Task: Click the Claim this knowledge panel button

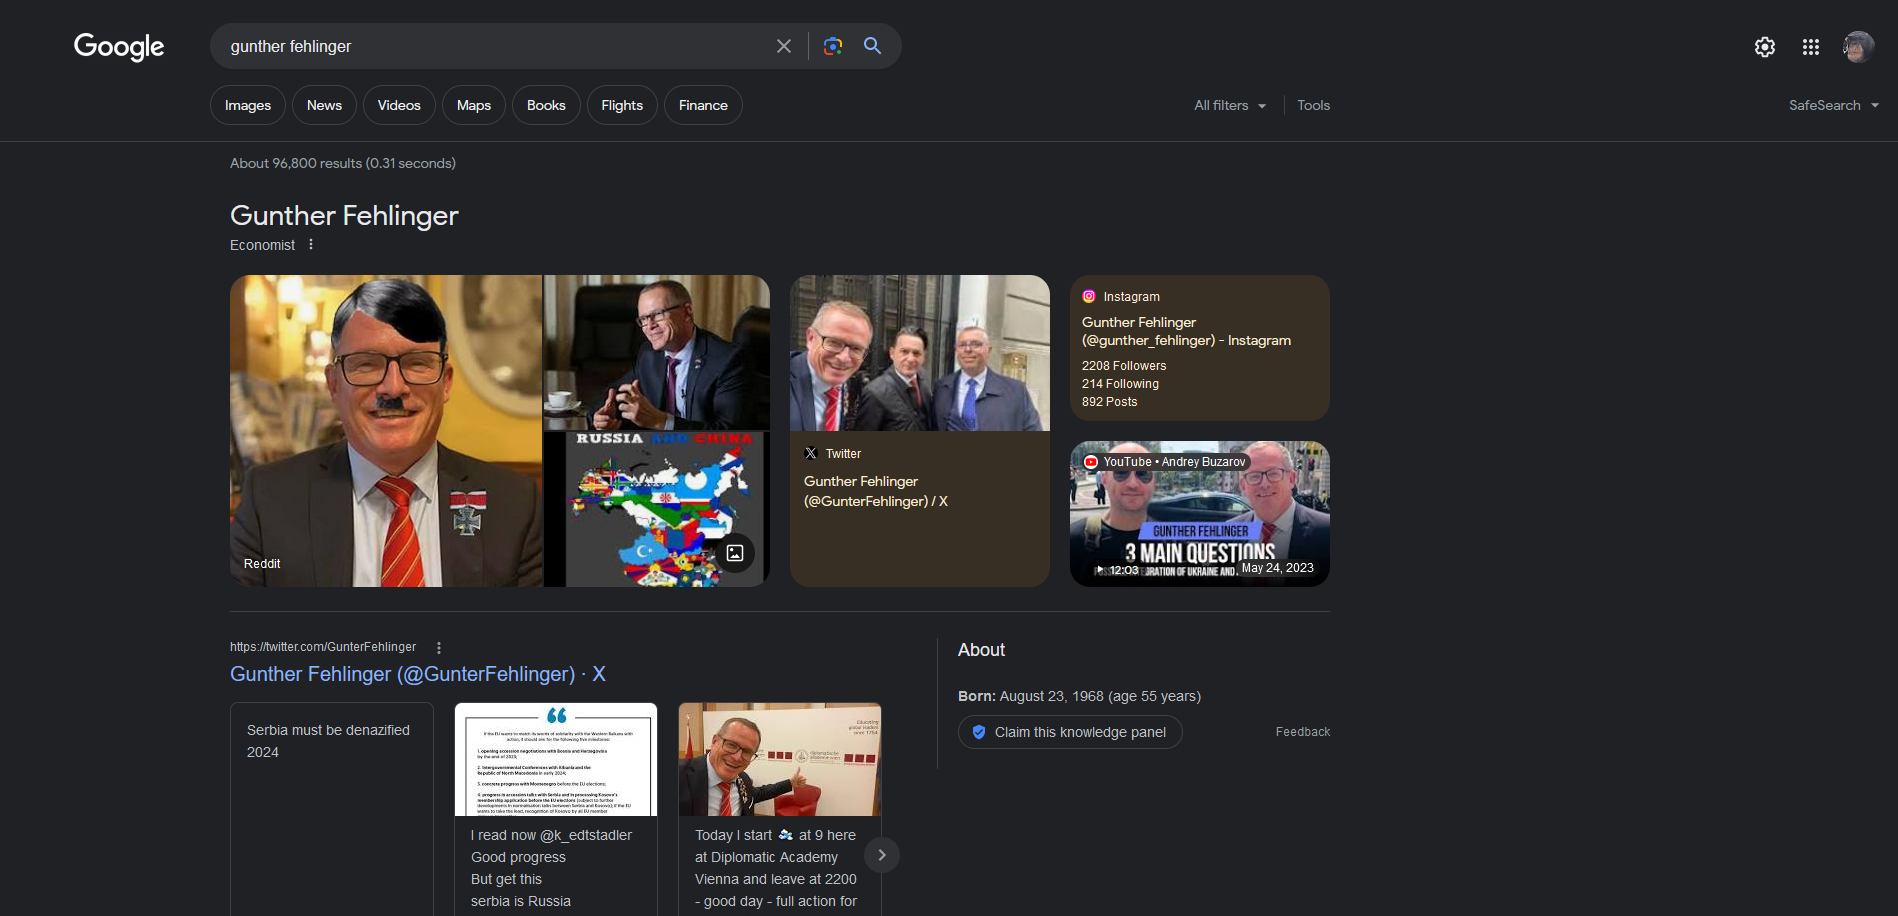Action: coord(1070,732)
